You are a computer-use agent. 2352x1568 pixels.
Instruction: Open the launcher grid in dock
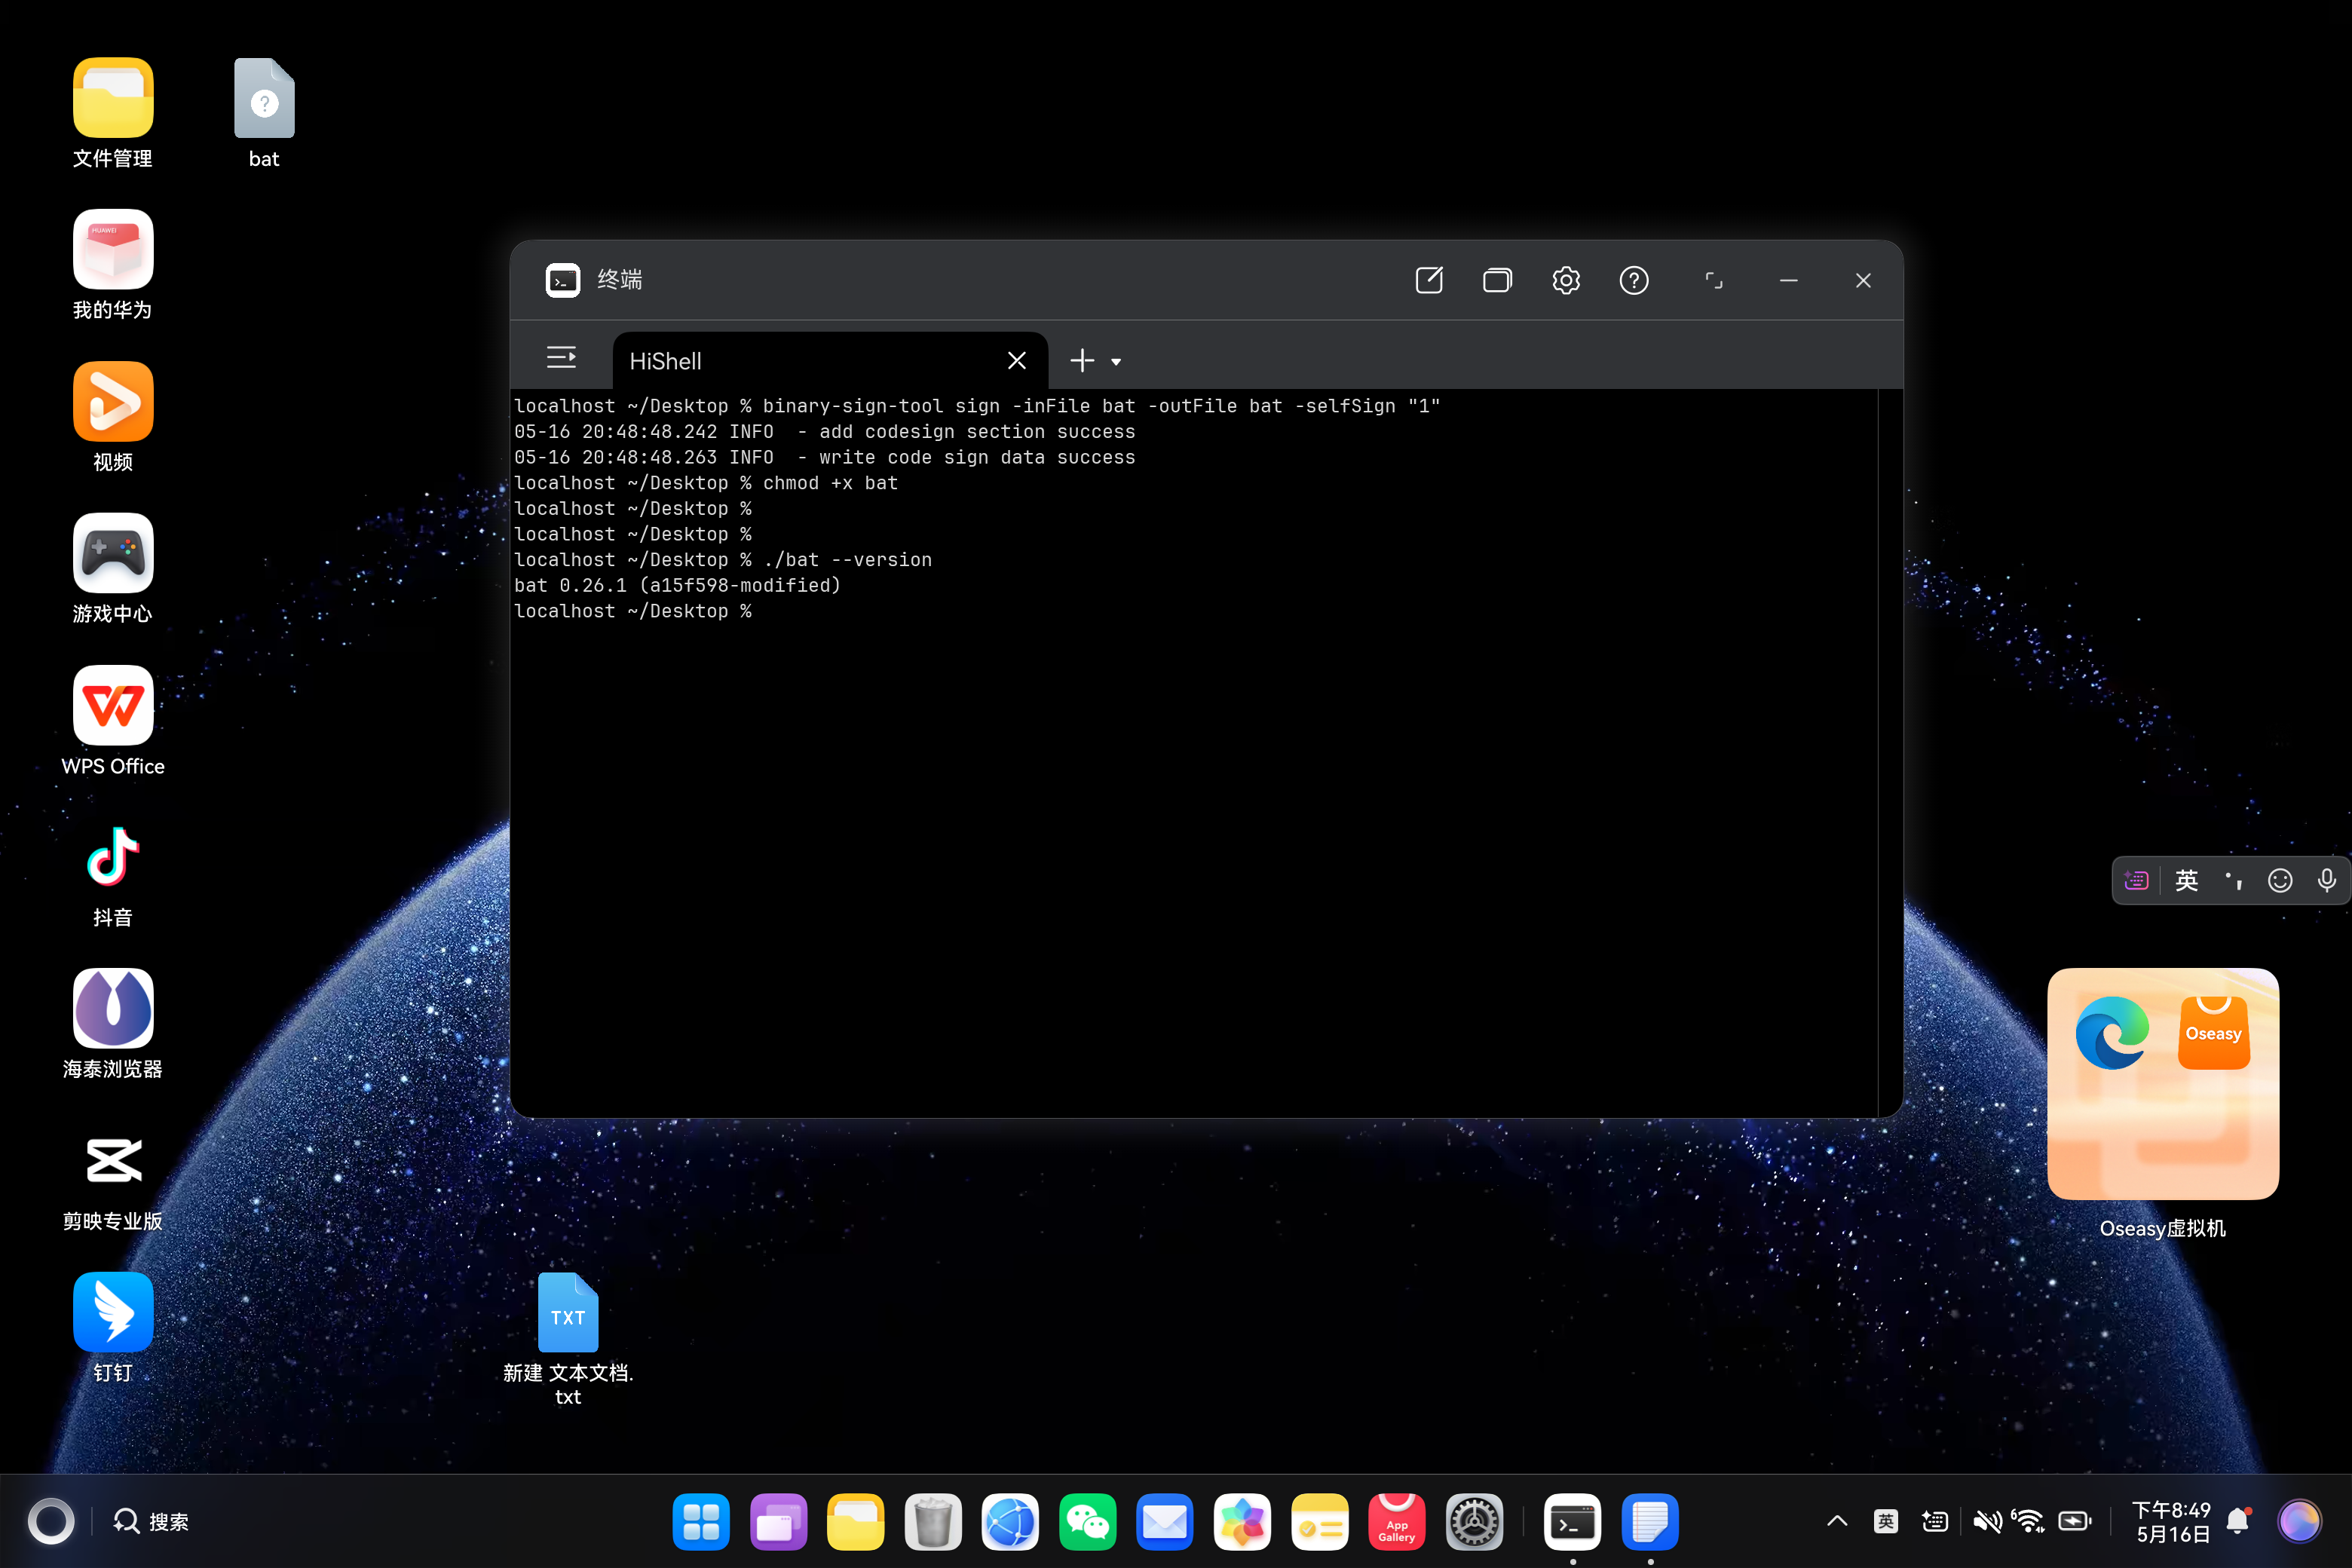701,1522
